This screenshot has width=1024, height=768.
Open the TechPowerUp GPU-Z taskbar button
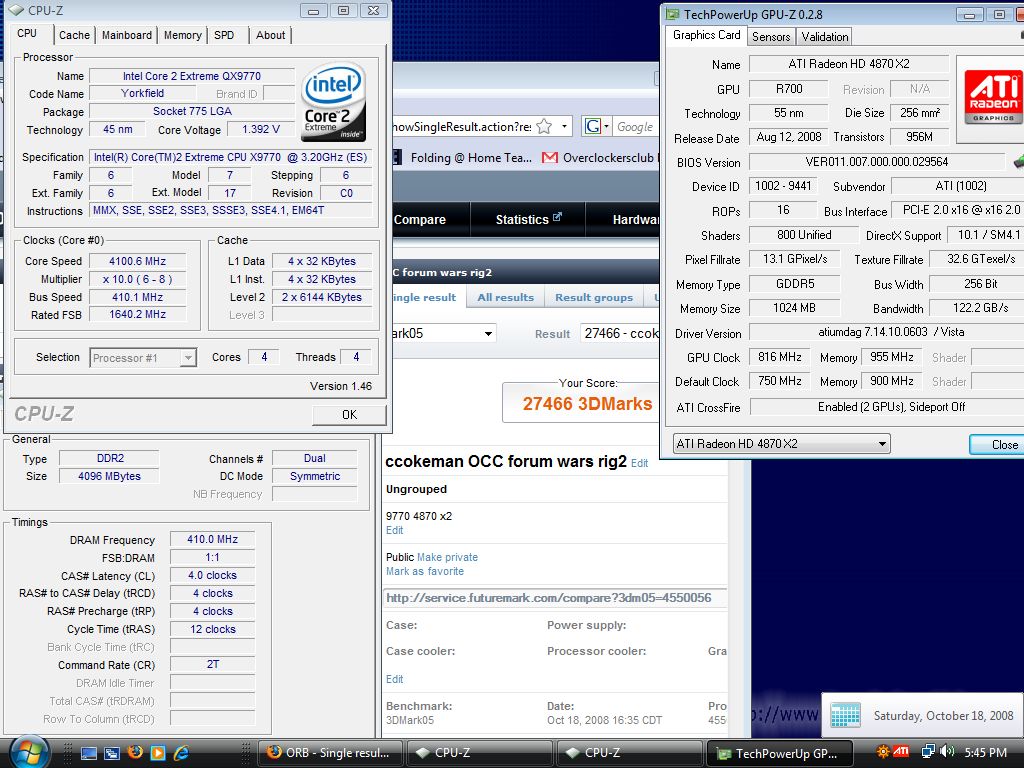[779, 753]
